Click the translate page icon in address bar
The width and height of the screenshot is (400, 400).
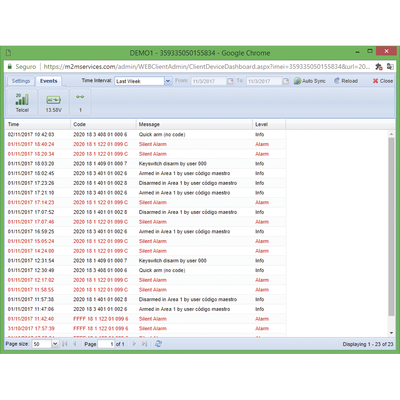click(x=390, y=66)
